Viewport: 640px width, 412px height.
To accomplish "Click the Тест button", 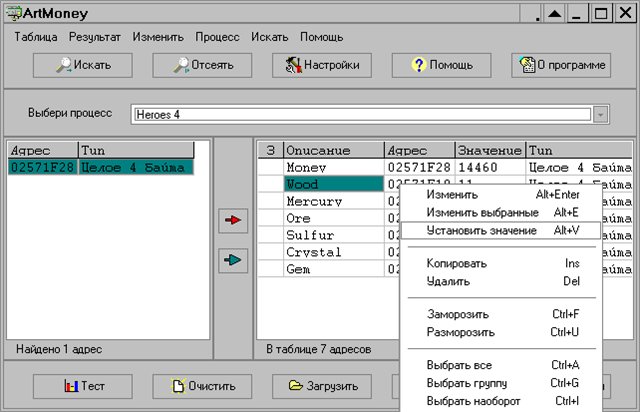I will point(82,385).
